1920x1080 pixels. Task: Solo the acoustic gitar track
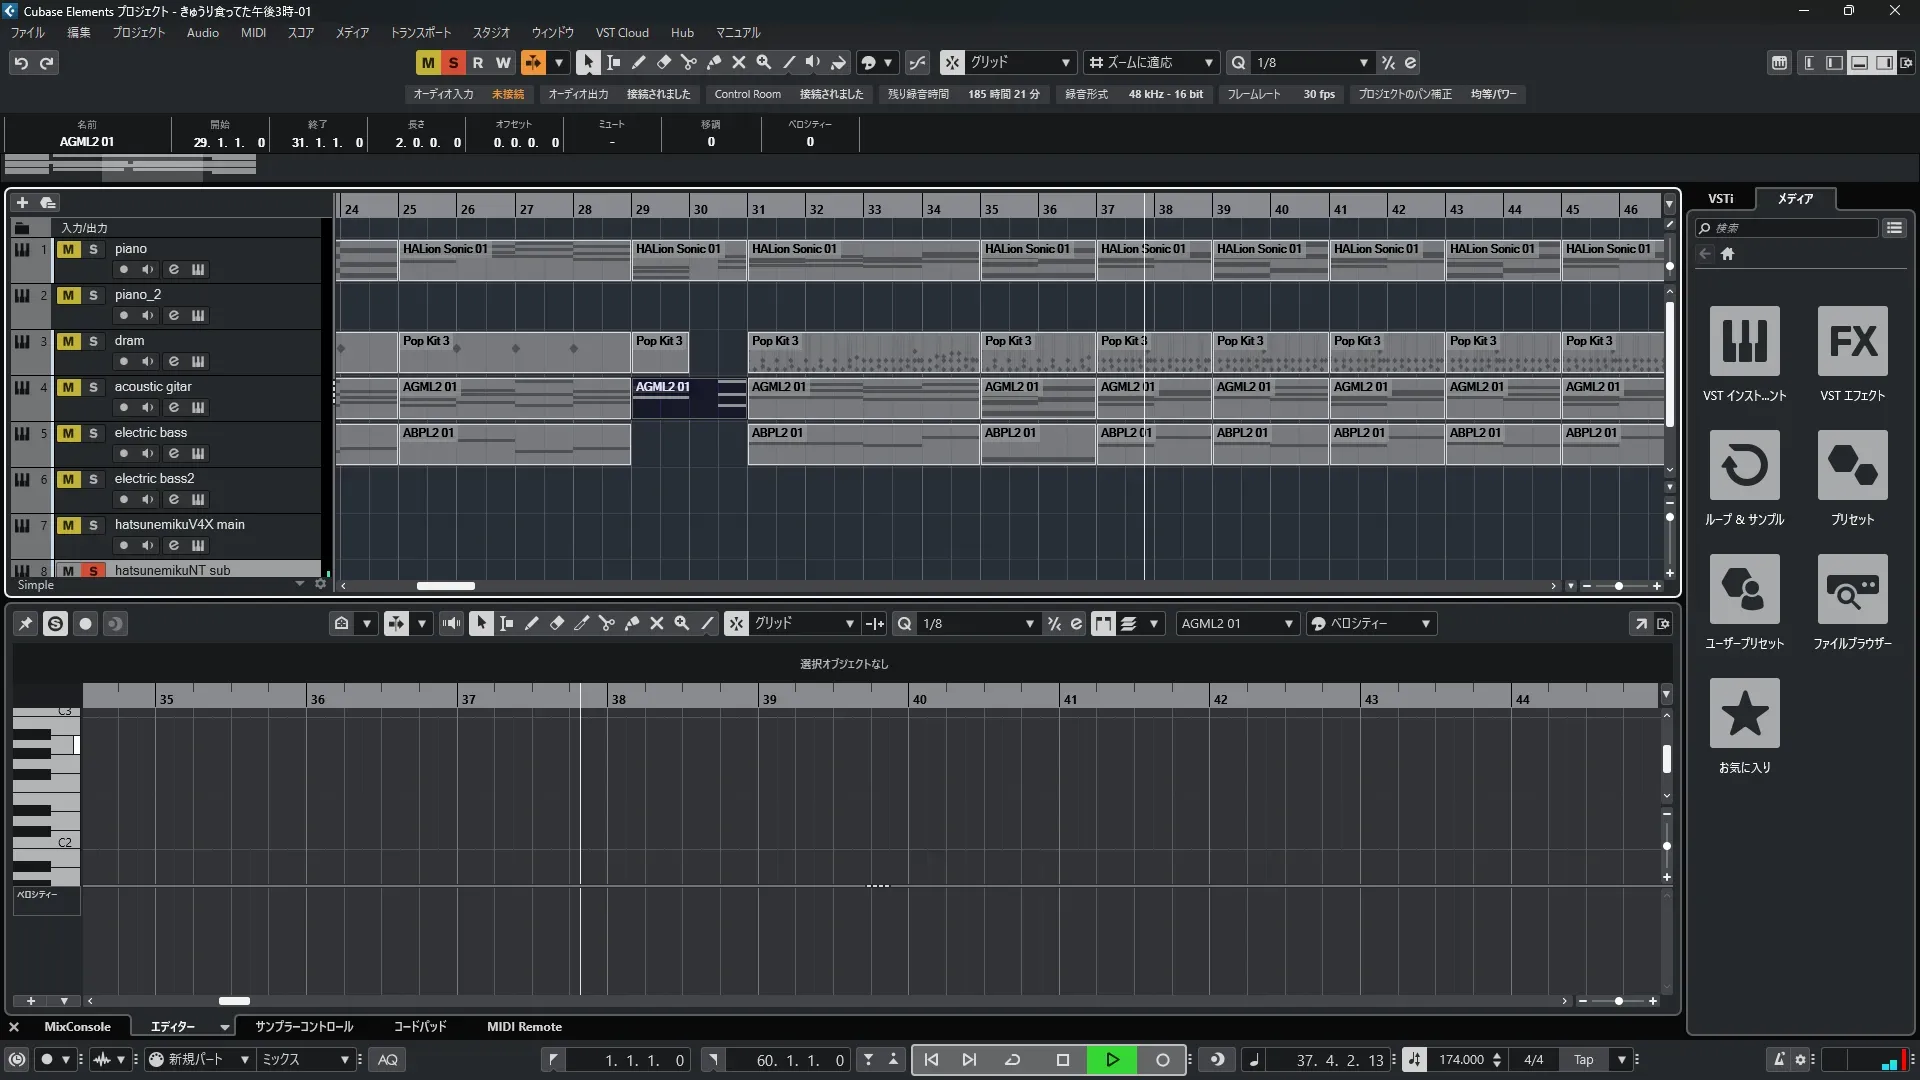click(94, 387)
